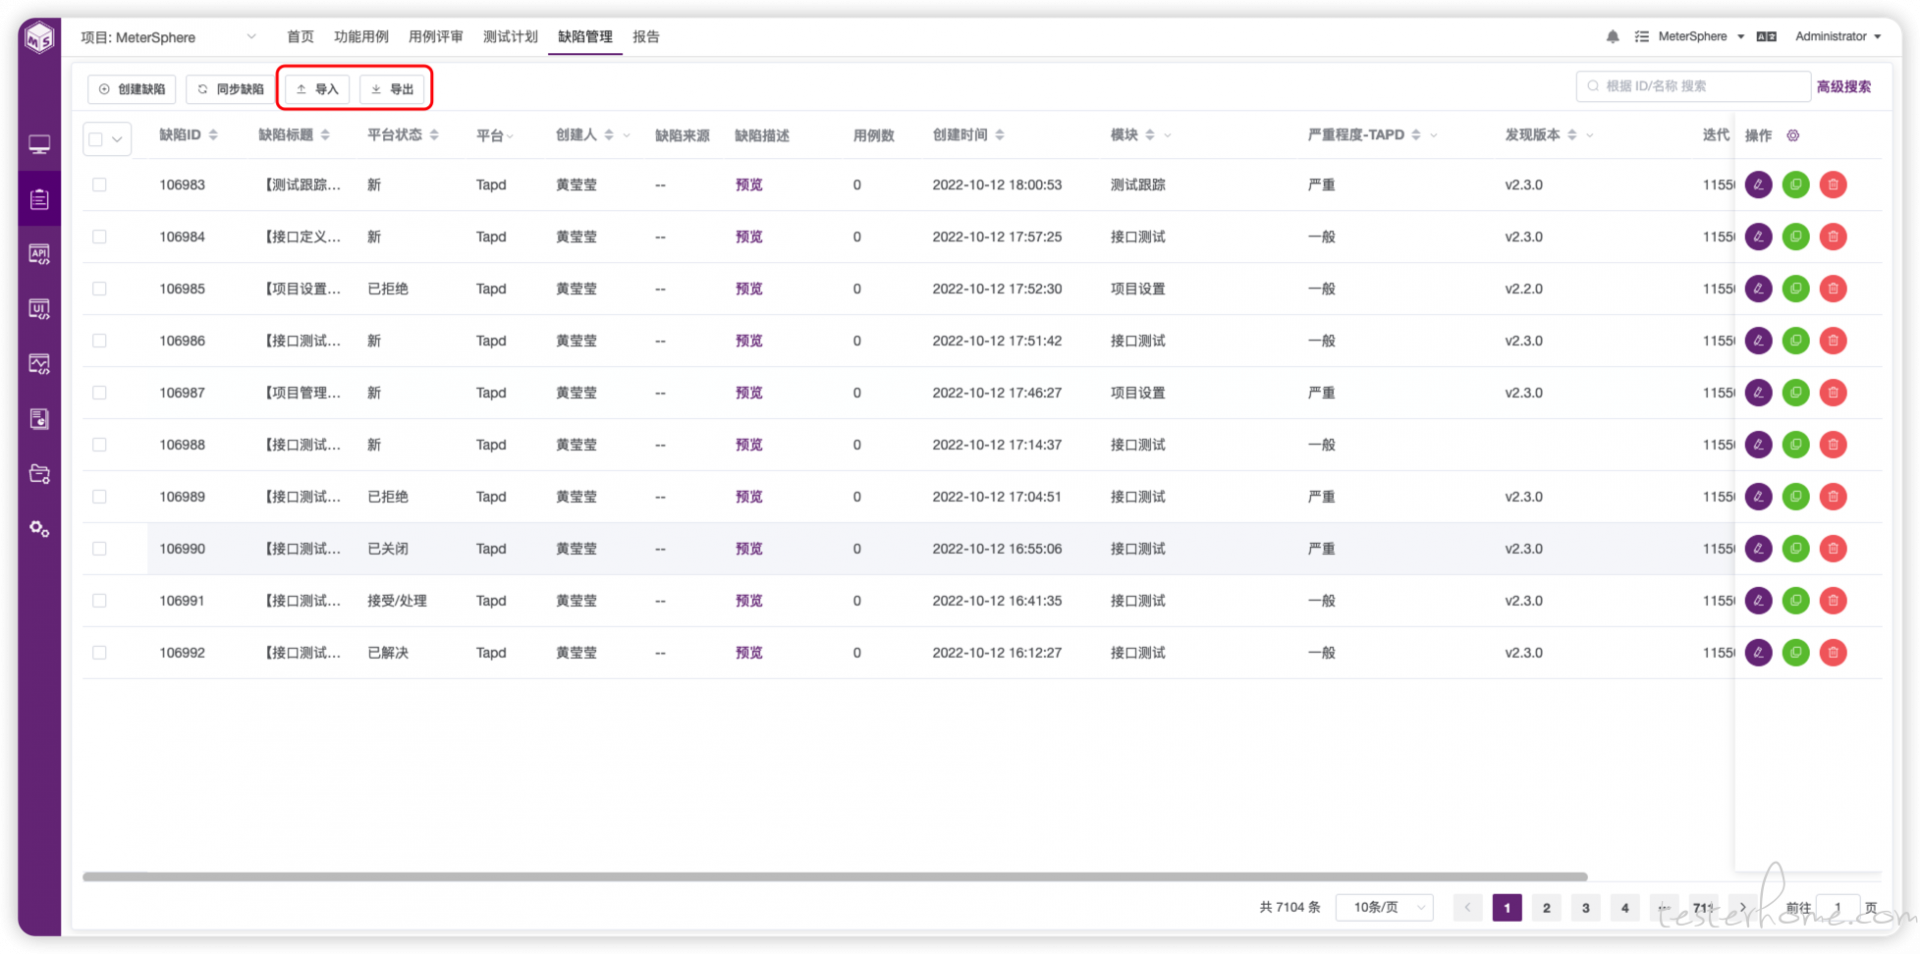Open the MeterSphere workspace dropdown in the header
1920x954 pixels.
pyautogui.click(x=1700, y=37)
